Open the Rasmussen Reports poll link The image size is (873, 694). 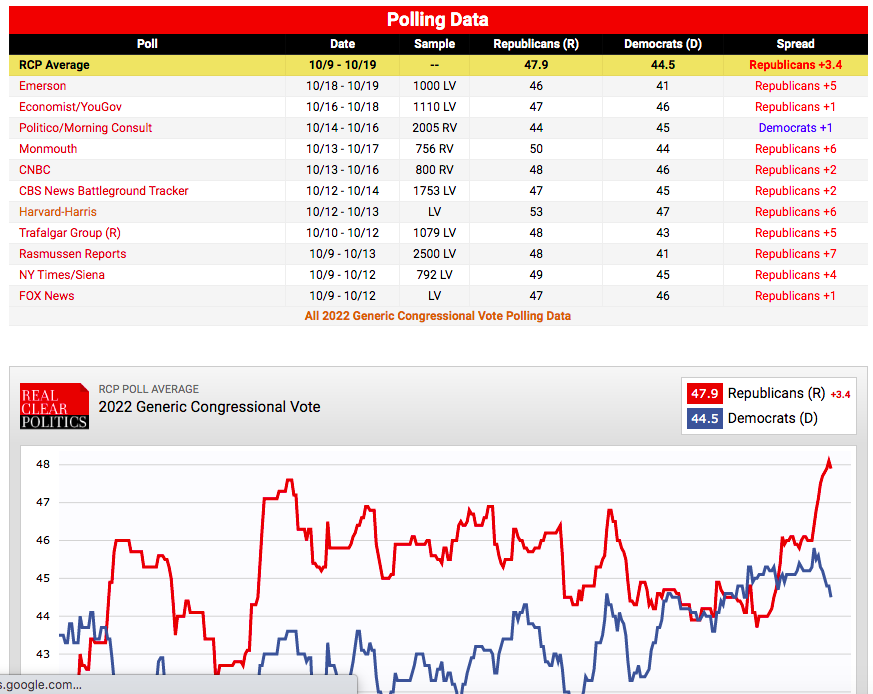pyautogui.click(x=72, y=254)
